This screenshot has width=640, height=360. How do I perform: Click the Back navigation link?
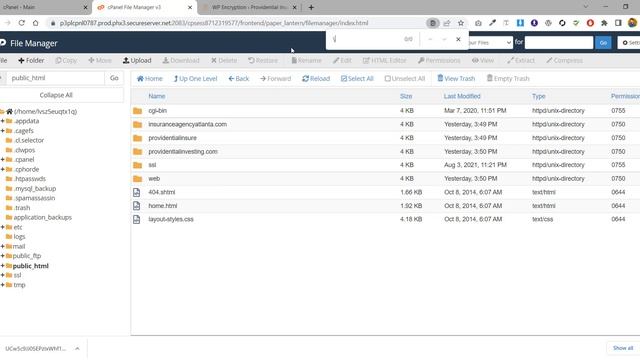tap(239, 79)
